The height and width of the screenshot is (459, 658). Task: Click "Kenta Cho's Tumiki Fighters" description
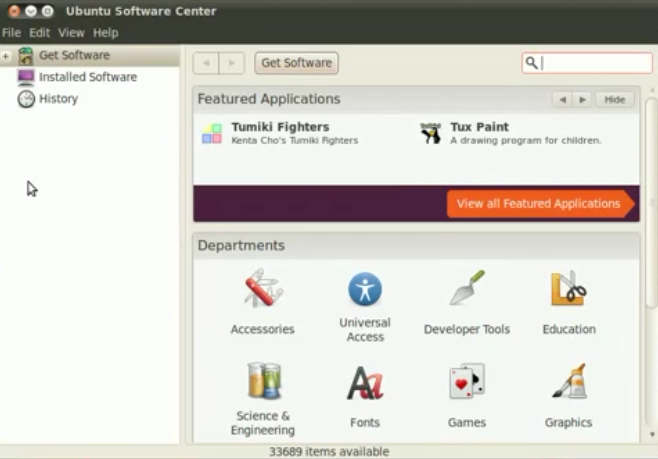point(295,141)
